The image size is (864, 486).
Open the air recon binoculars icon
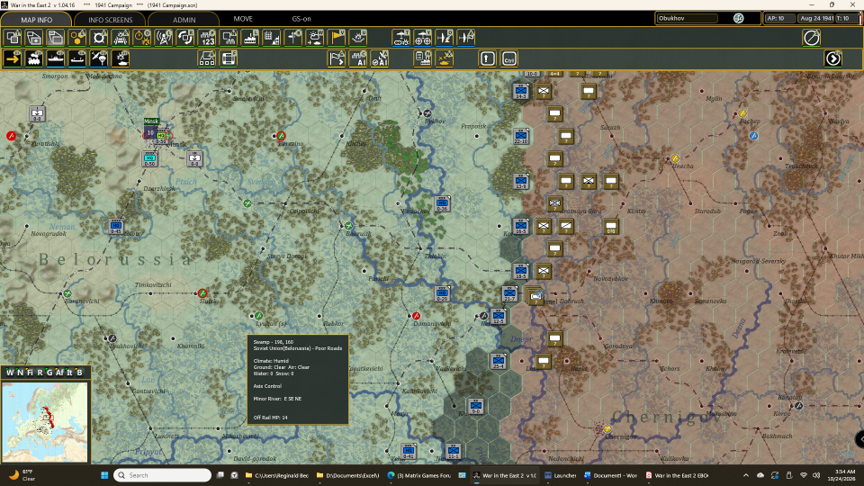(x=423, y=37)
